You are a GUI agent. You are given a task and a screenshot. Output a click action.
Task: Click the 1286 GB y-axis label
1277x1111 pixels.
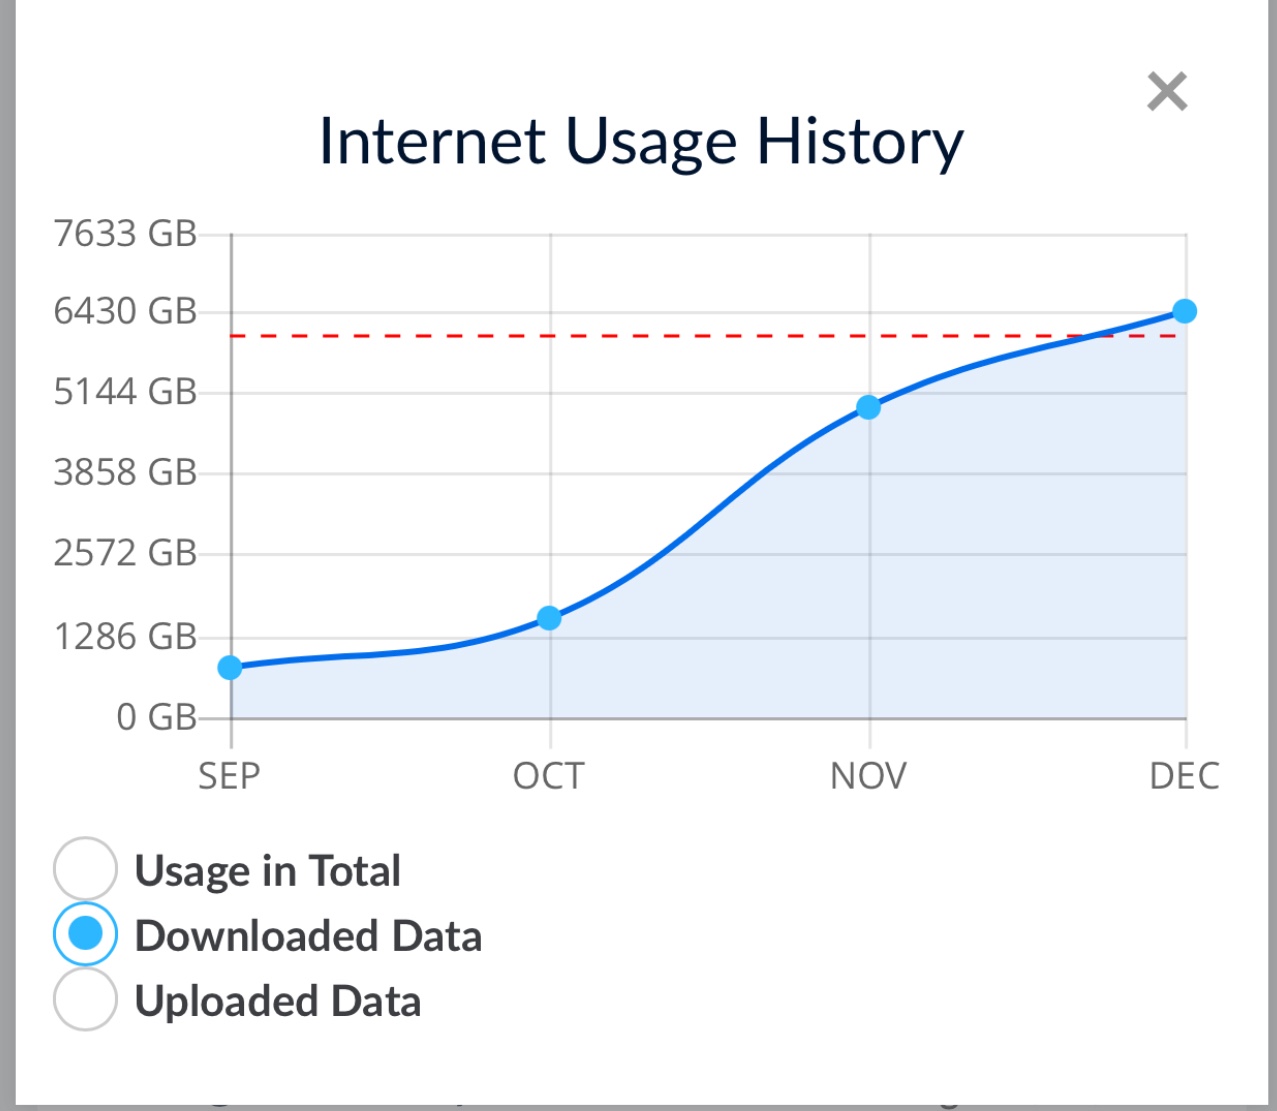[x=126, y=636]
